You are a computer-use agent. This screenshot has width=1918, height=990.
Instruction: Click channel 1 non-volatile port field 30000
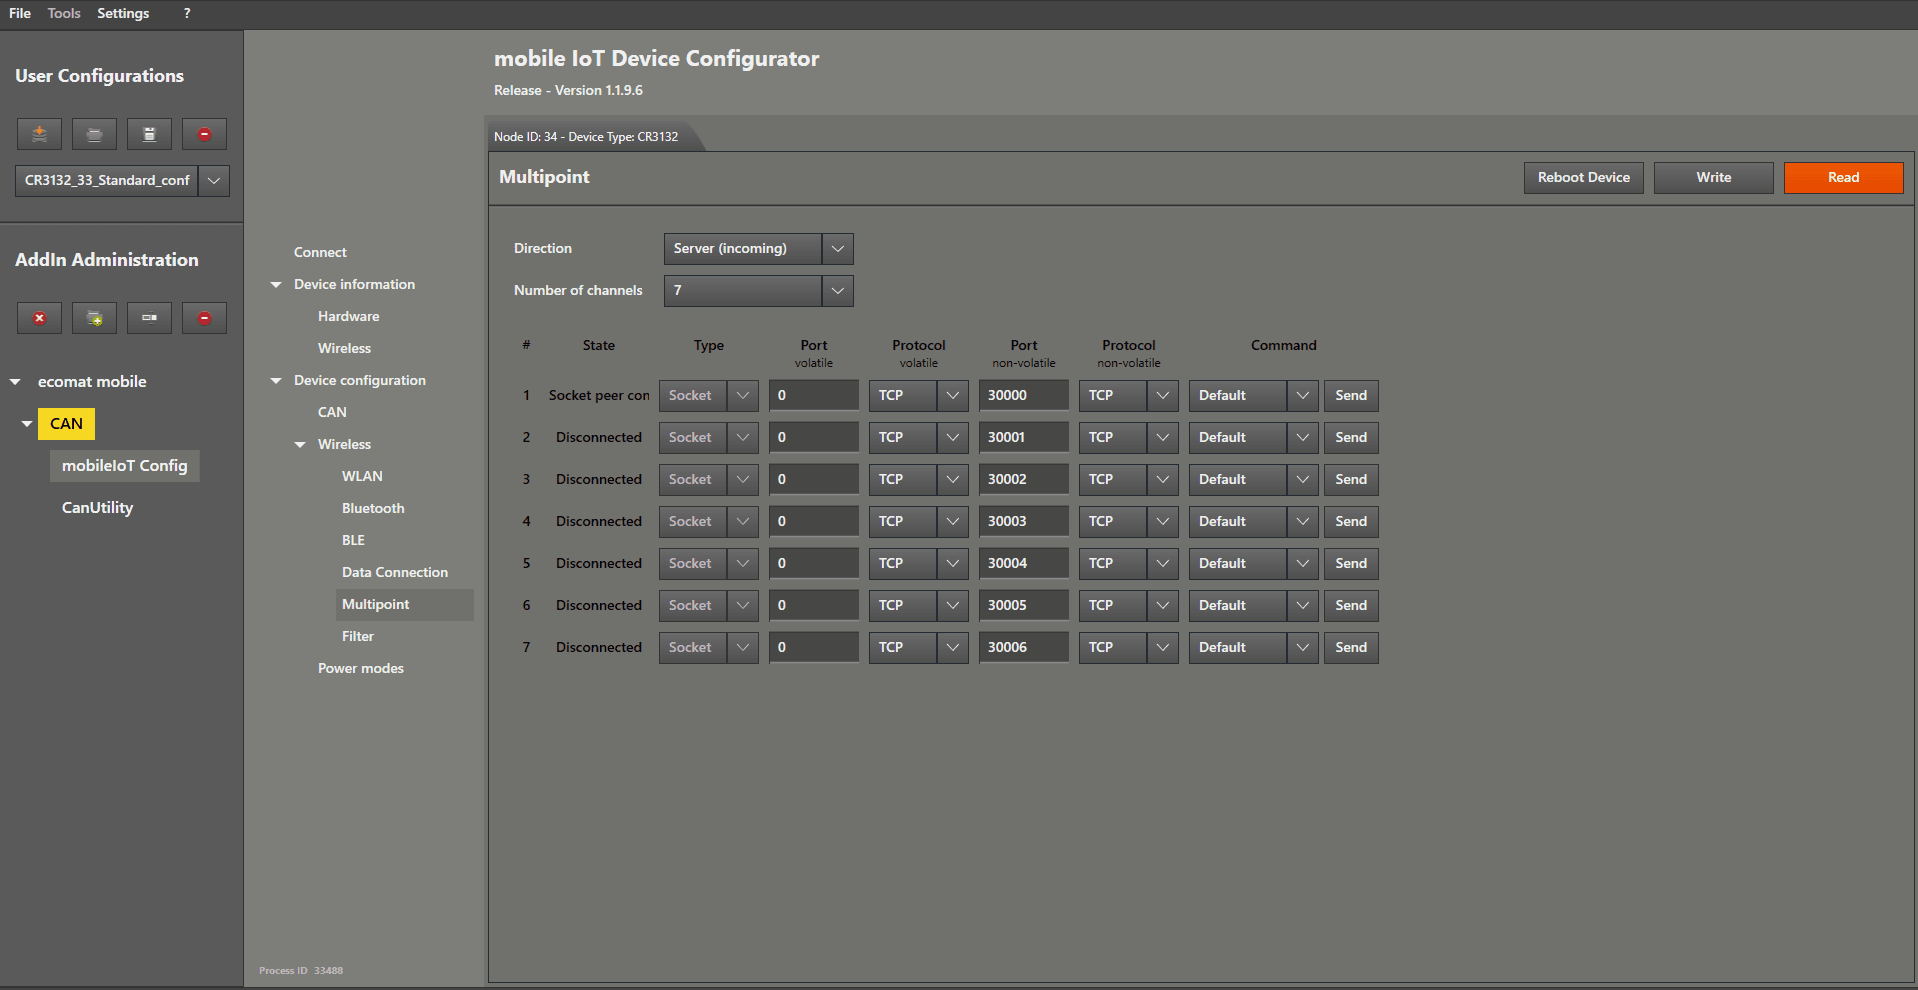click(x=1023, y=396)
